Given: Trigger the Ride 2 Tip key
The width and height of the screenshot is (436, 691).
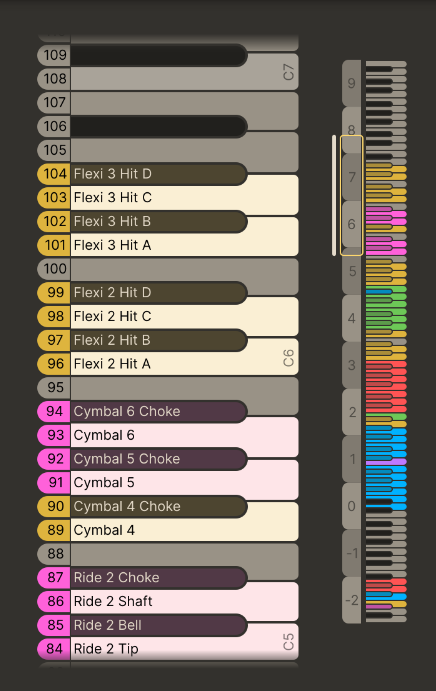Looking at the screenshot, I should click(184, 649).
